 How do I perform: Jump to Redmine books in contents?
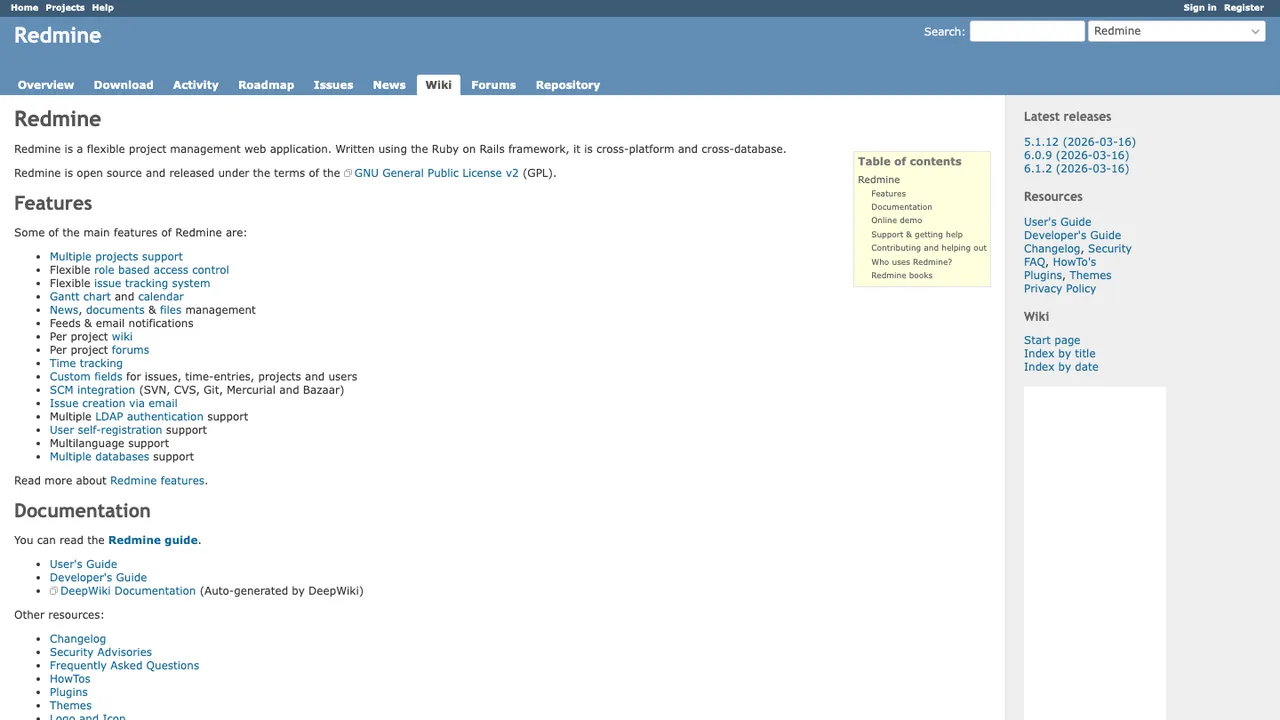(x=901, y=276)
